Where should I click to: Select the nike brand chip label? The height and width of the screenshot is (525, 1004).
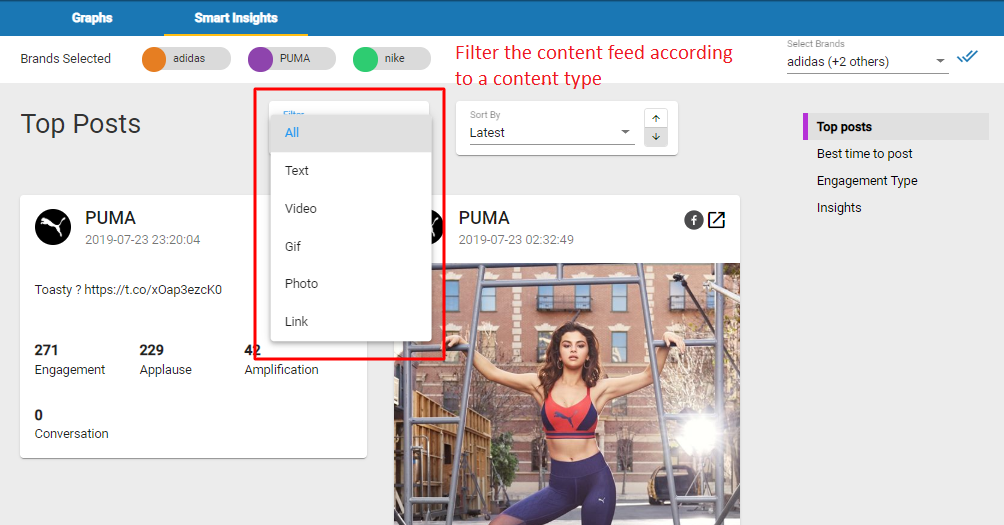pos(394,58)
